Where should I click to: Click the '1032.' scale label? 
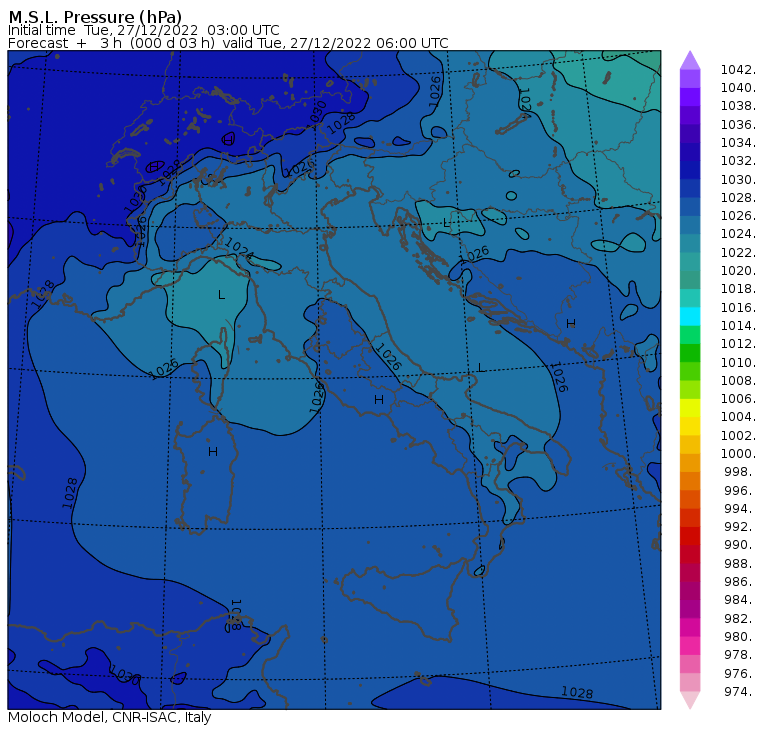738,161
